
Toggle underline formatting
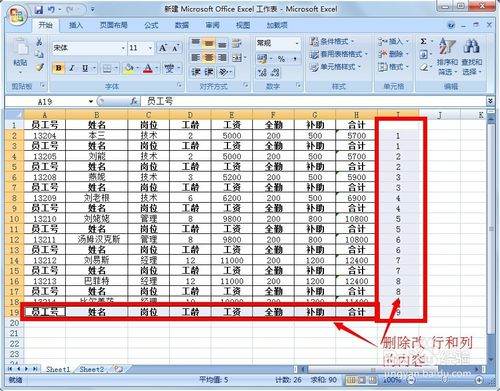click(85, 68)
